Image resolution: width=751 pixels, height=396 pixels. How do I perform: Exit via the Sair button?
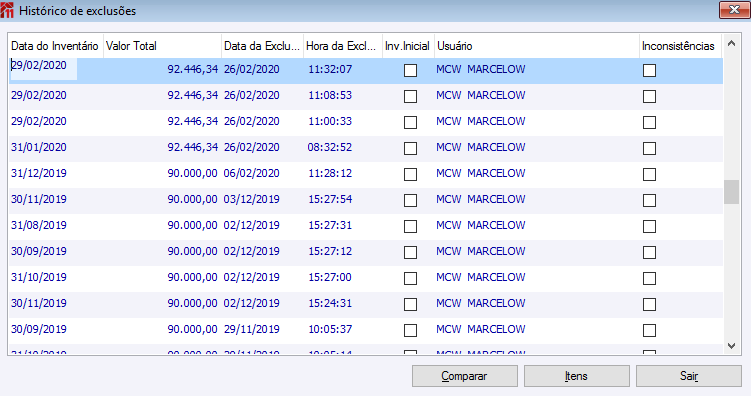point(688,376)
